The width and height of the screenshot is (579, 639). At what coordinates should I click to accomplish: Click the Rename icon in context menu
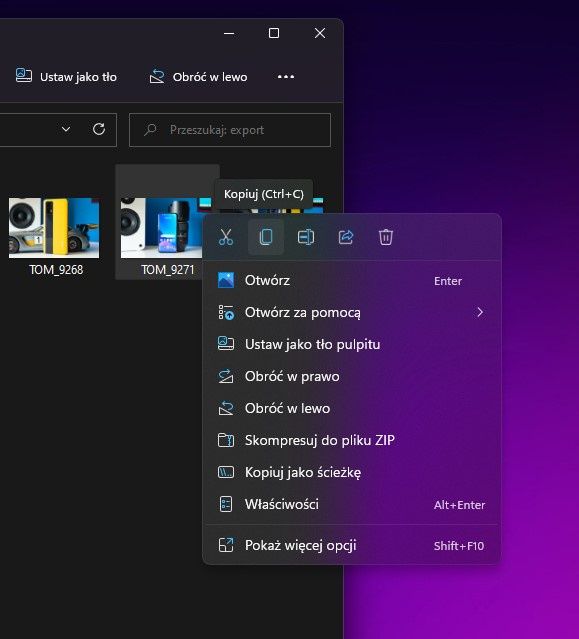[306, 237]
